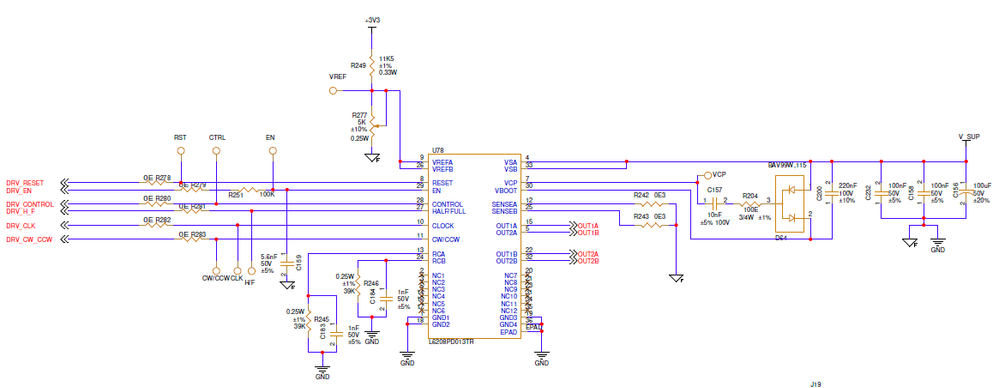Click the C232 100nF capacitor symbol
Viewport: 999px width, 388px height.
pyautogui.click(x=881, y=192)
